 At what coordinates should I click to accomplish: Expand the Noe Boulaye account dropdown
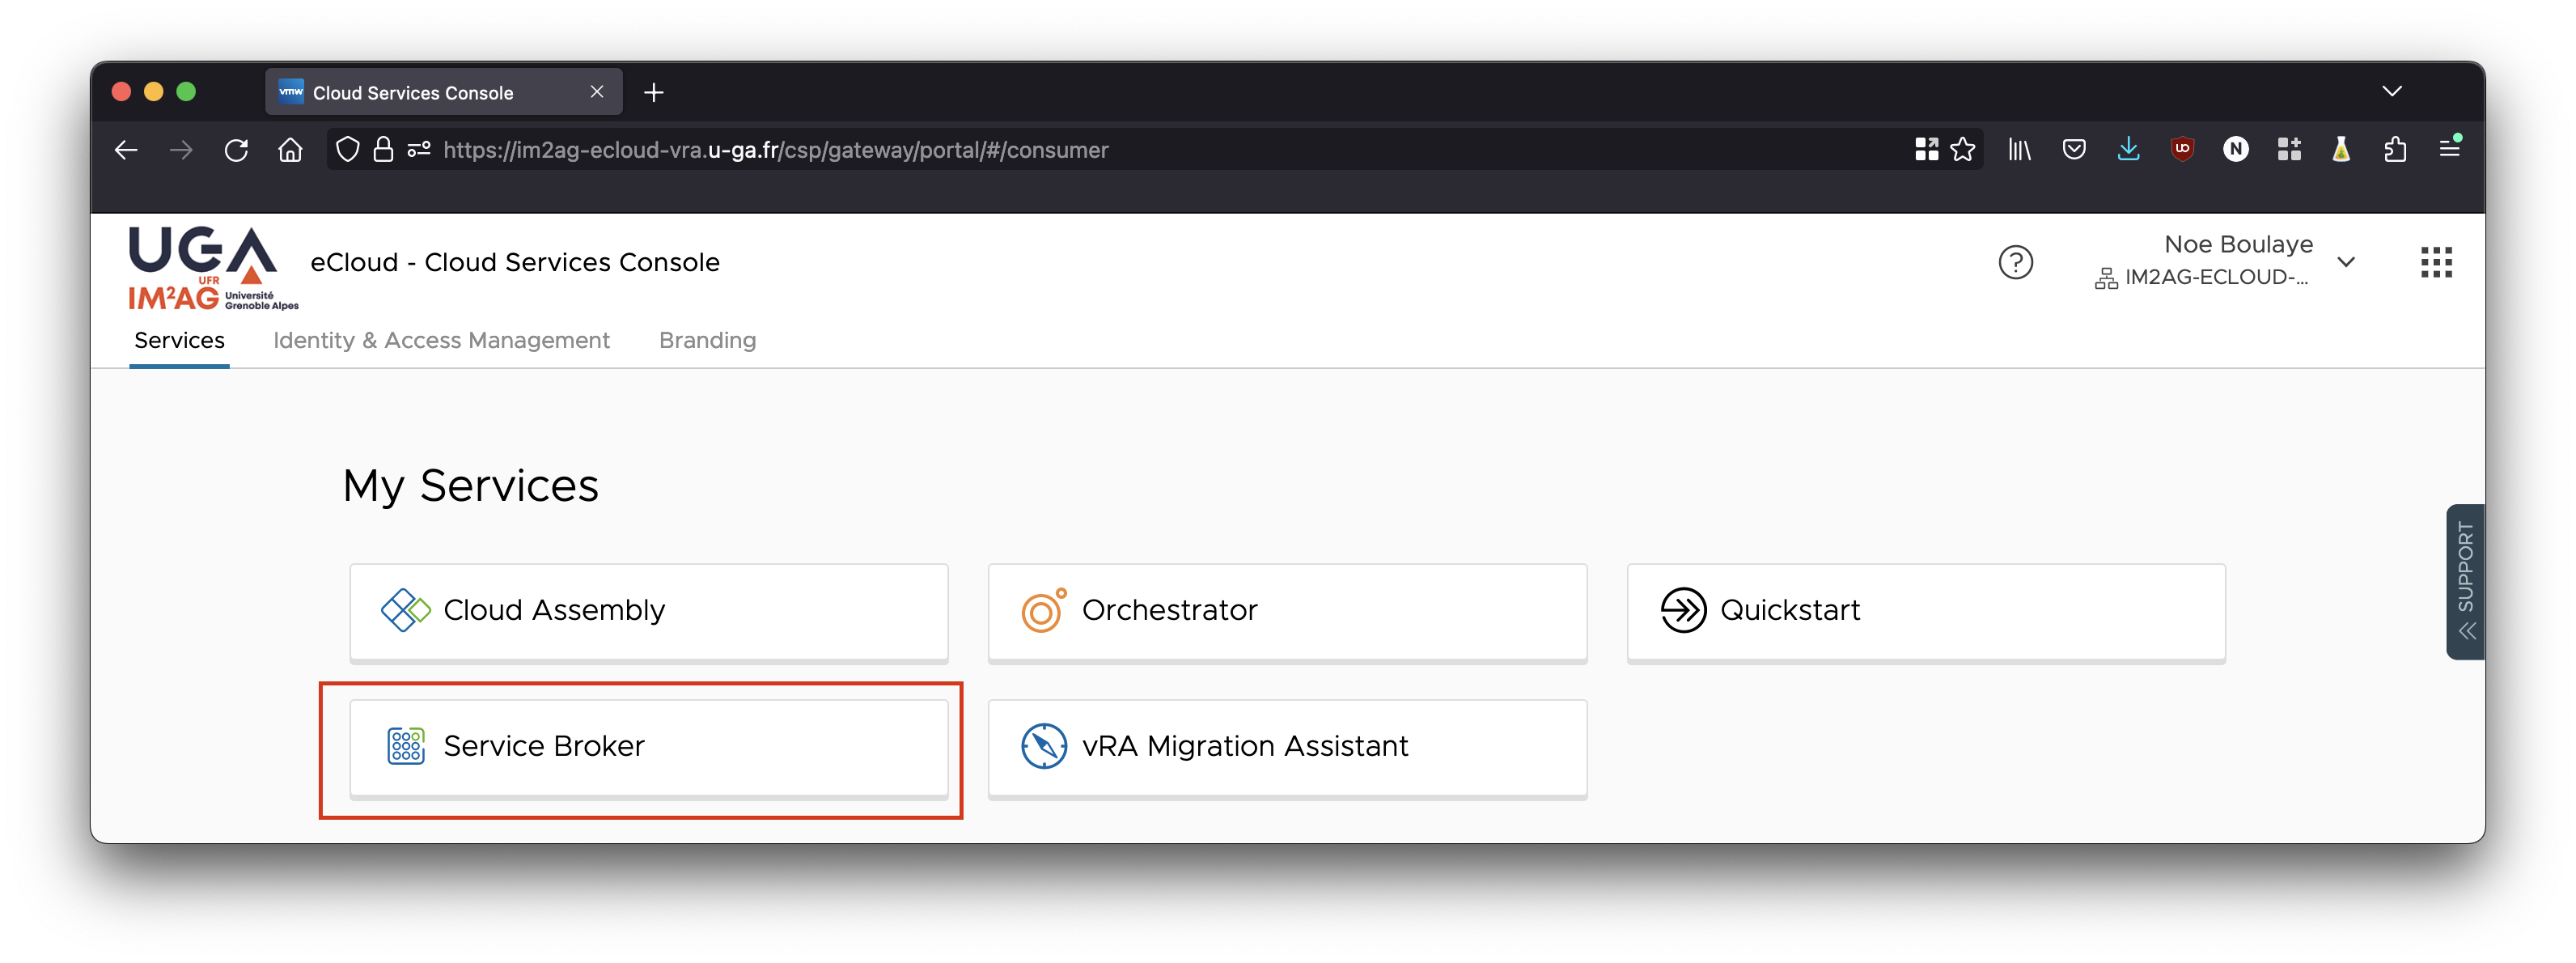[2346, 262]
